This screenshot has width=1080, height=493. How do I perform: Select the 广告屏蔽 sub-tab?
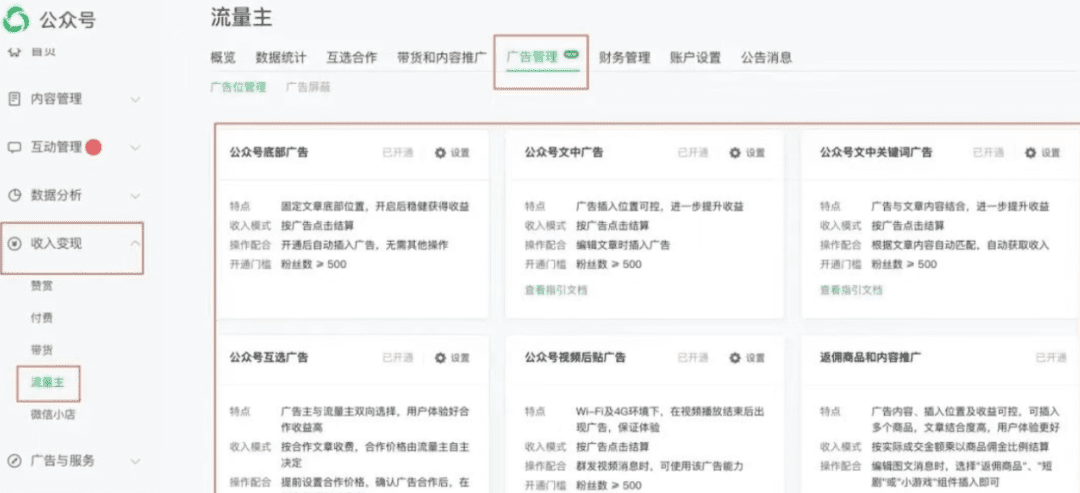[308, 88]
